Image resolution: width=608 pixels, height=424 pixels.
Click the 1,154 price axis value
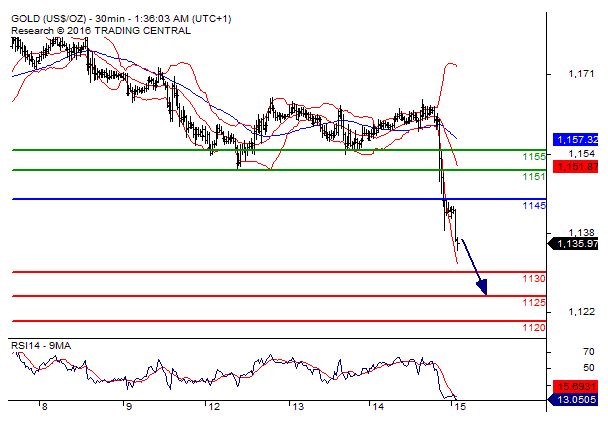point(581,154)
